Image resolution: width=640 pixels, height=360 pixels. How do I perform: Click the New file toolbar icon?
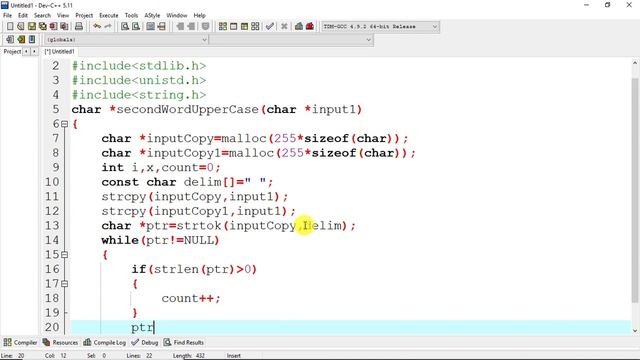click(x=10, y=27)
